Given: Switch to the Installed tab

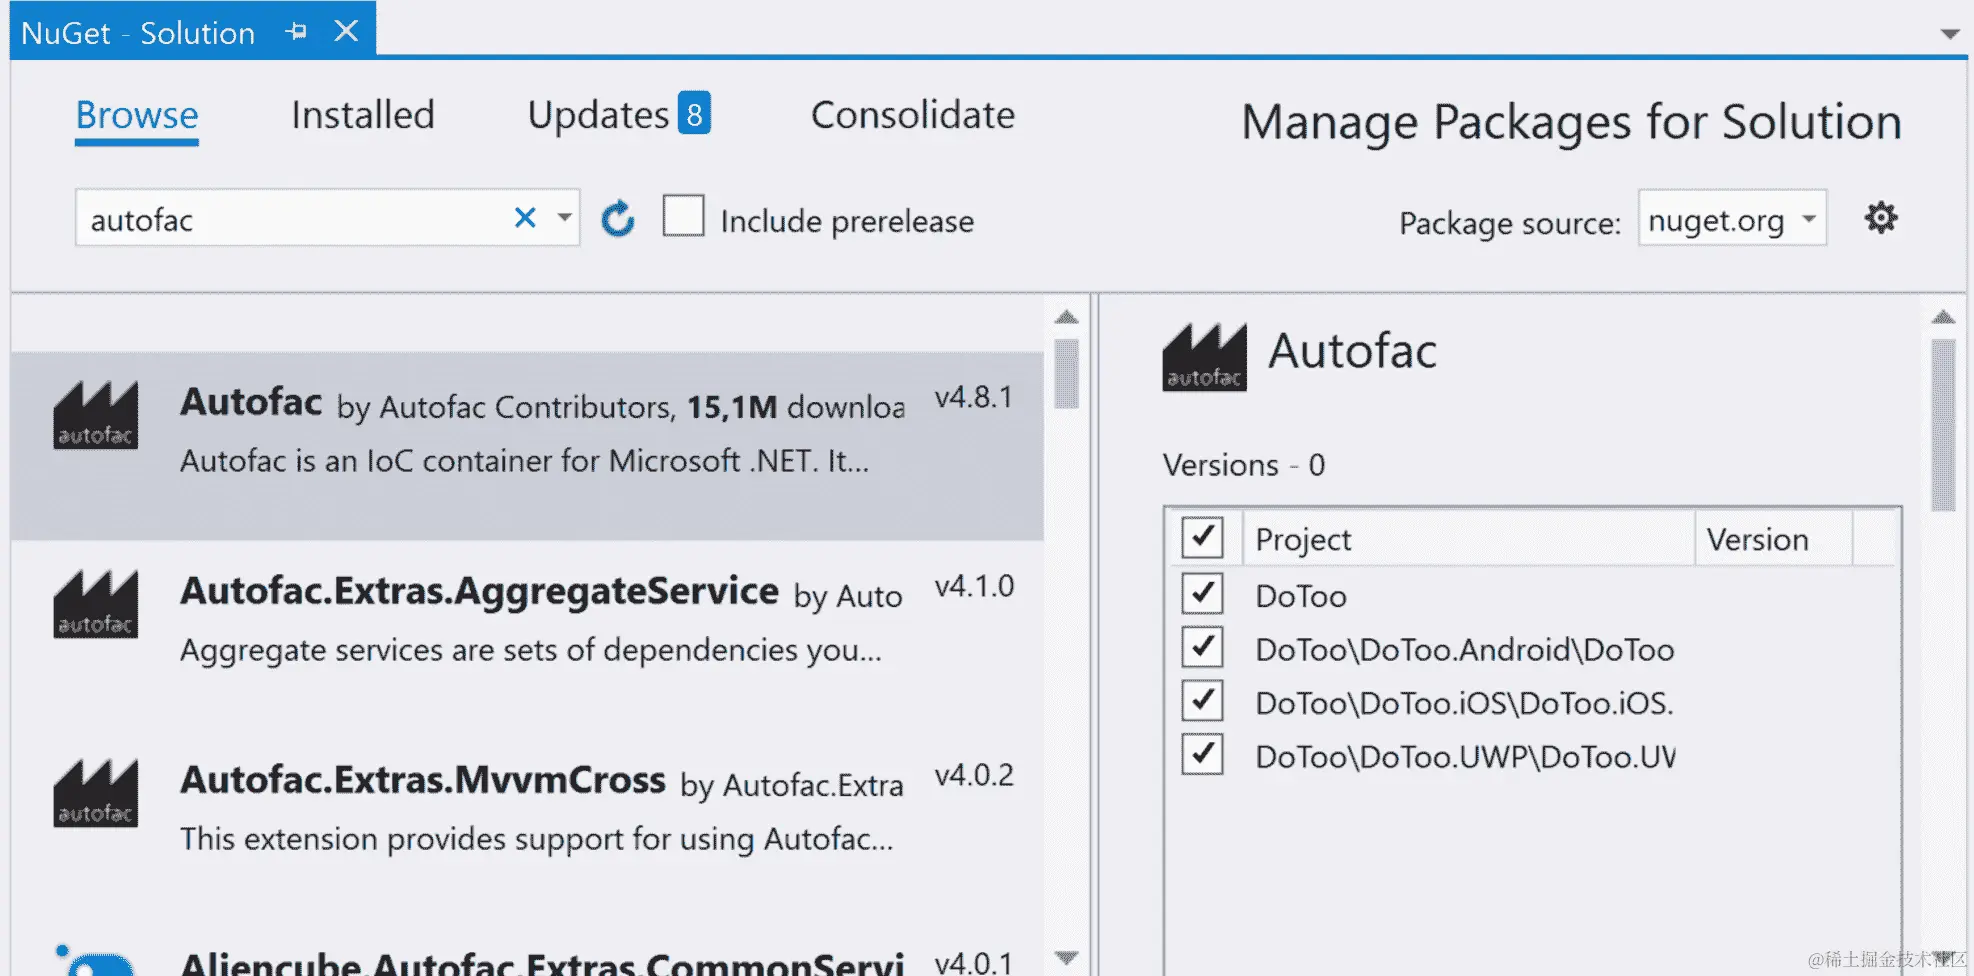Looking at the screenshot, I should (x=363, y=115).
